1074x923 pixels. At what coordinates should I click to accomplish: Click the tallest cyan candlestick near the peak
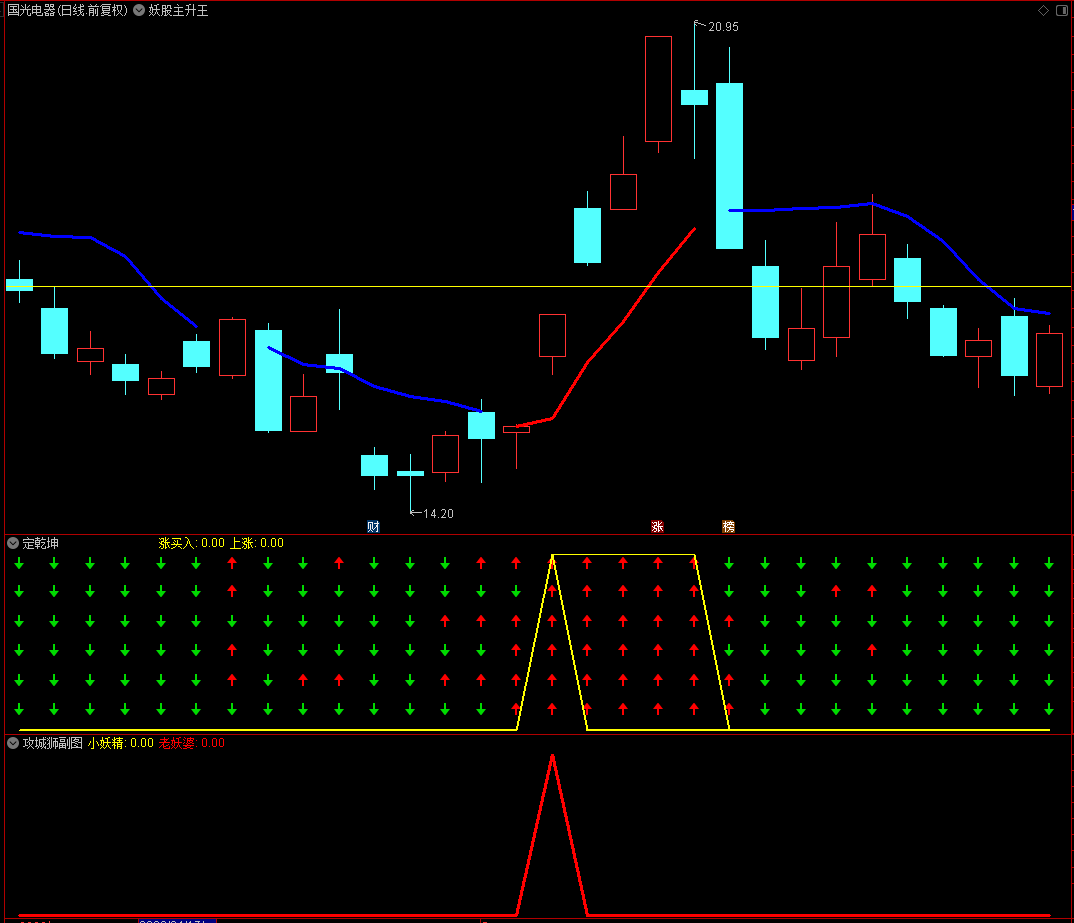(x=729, y=166)
